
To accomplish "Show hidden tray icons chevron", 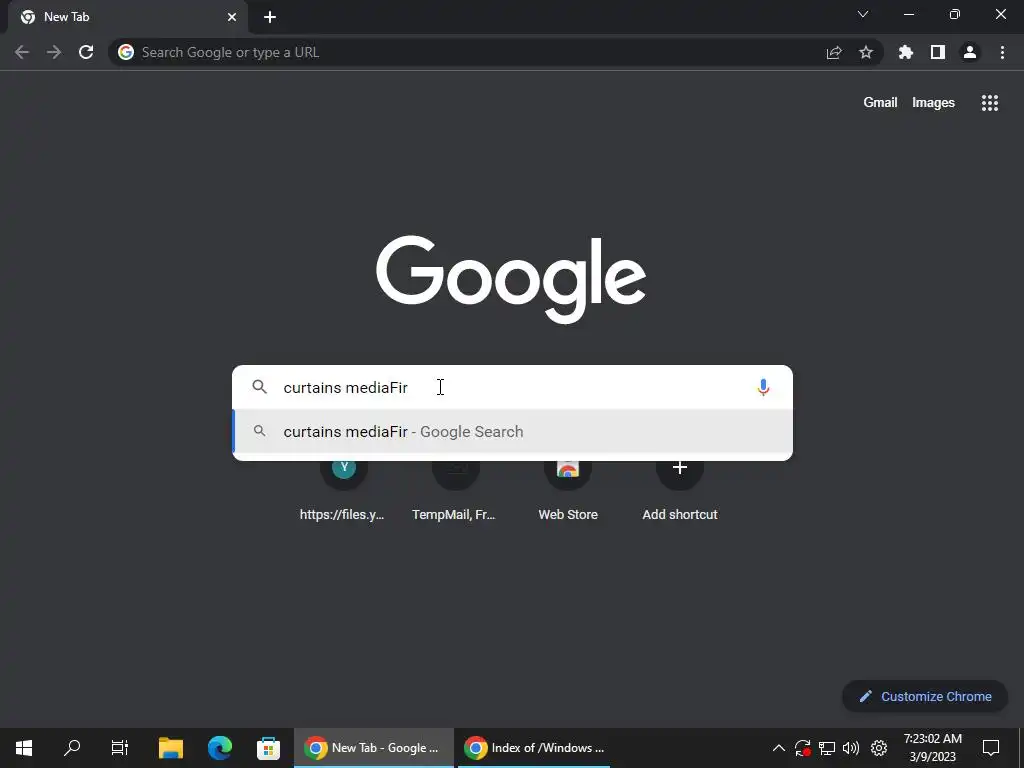I will tap(778, 748).
